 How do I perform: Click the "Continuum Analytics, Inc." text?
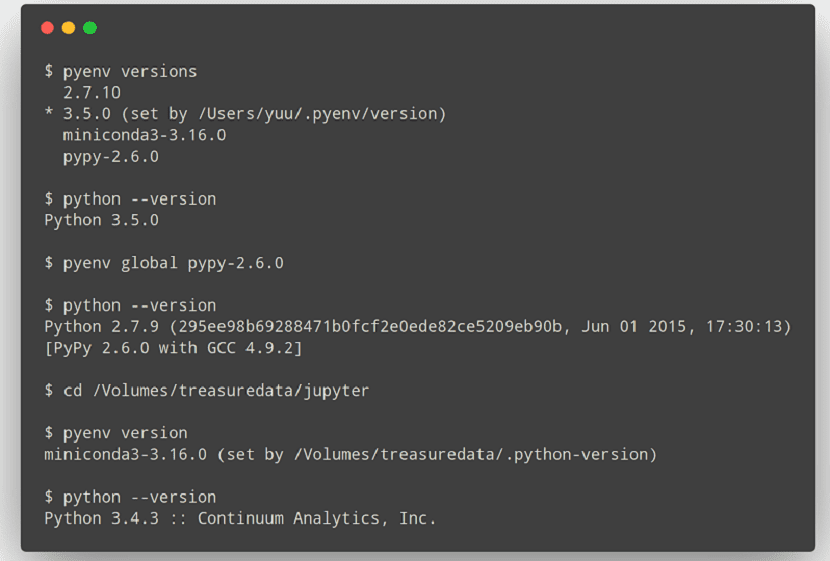[317, 518]
